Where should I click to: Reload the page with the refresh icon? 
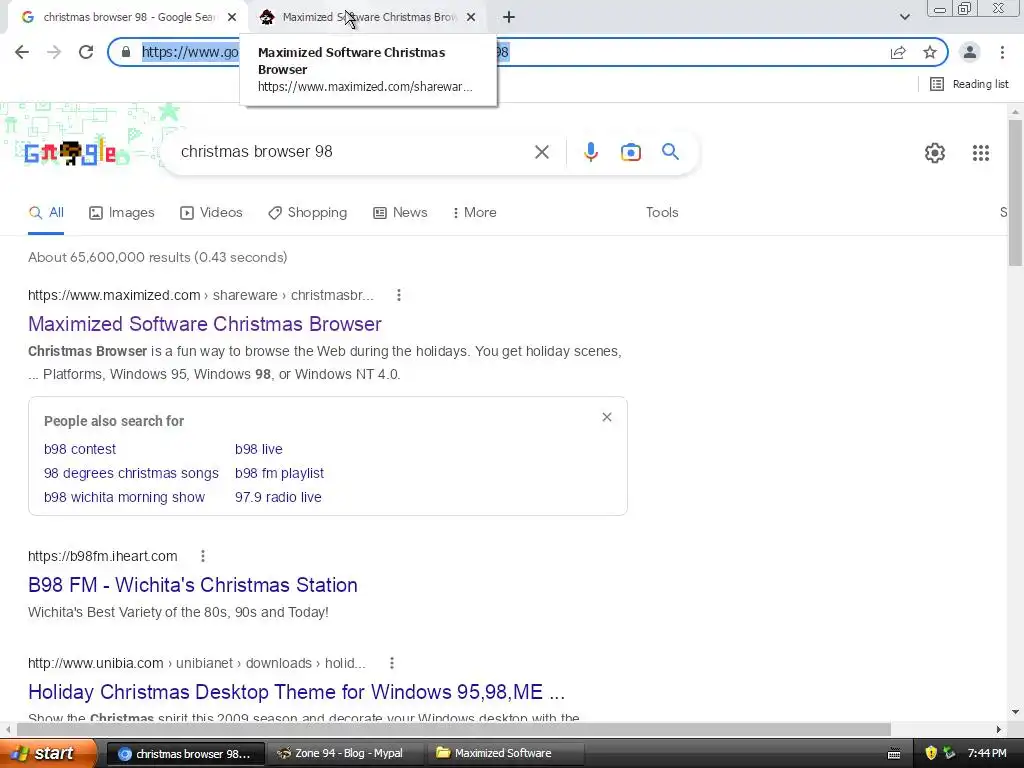pos(86,52)
